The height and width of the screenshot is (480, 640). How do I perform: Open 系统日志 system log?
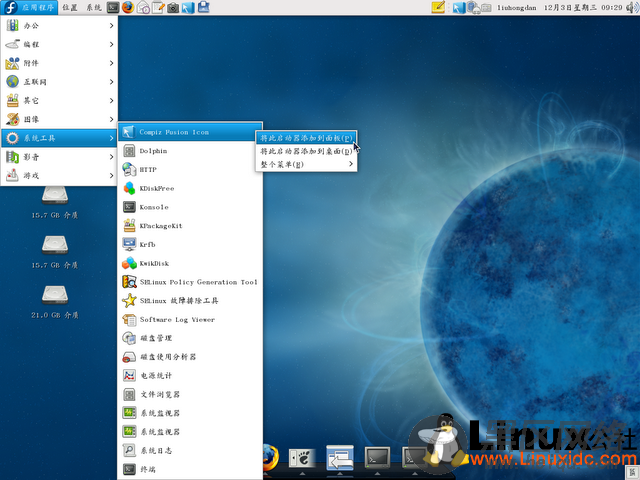pyautogui.click(x=190, y=451)
